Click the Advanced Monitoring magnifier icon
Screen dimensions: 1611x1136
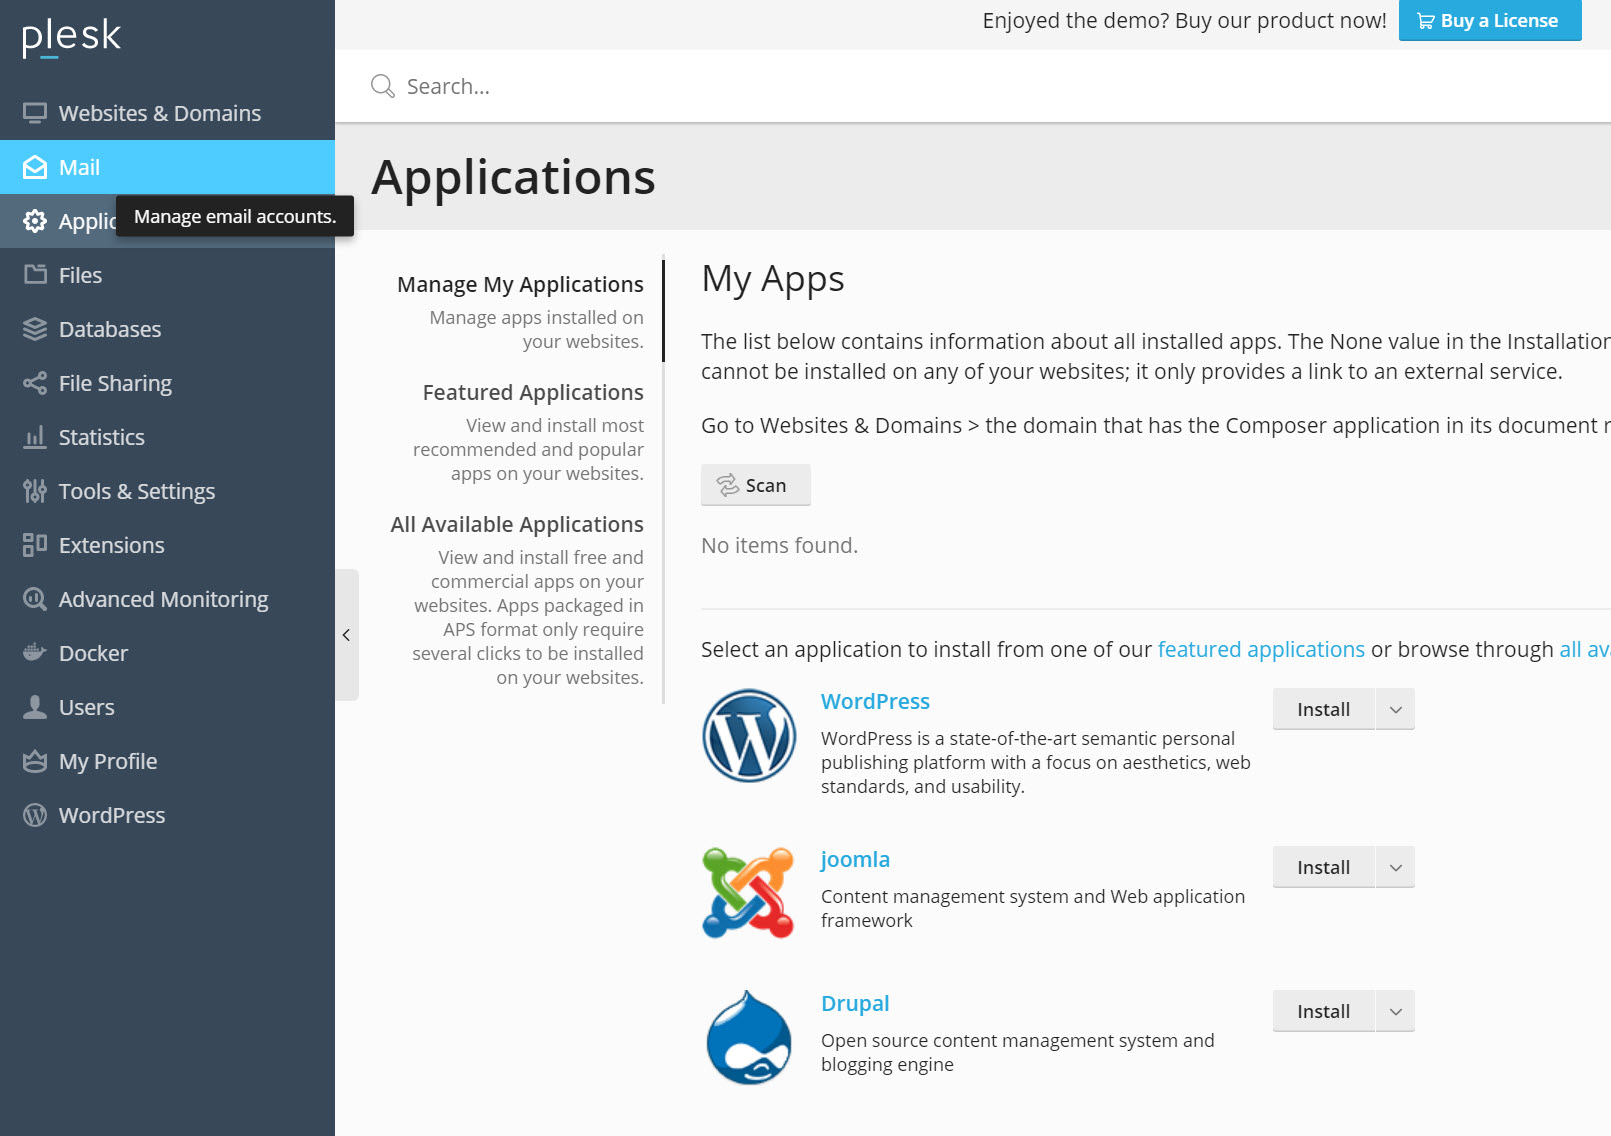pos(35,598)
